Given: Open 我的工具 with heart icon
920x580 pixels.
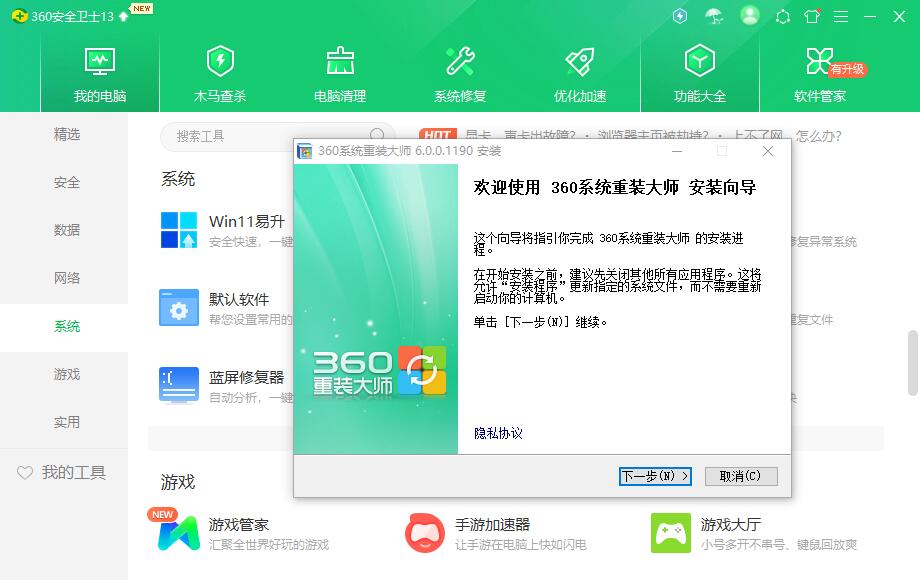Looking at the screenshot, I should 62,473.
